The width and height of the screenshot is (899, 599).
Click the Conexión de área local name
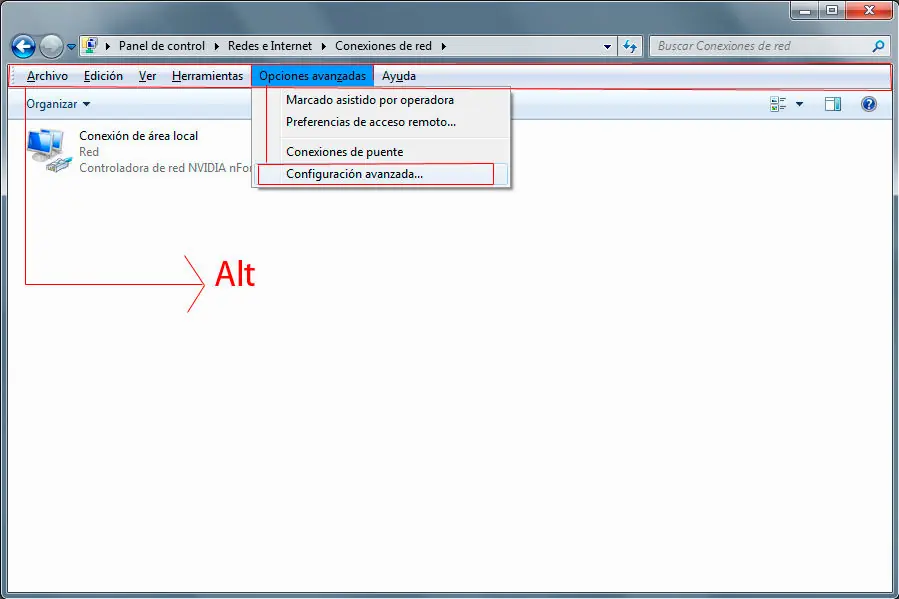coord(139,136)
